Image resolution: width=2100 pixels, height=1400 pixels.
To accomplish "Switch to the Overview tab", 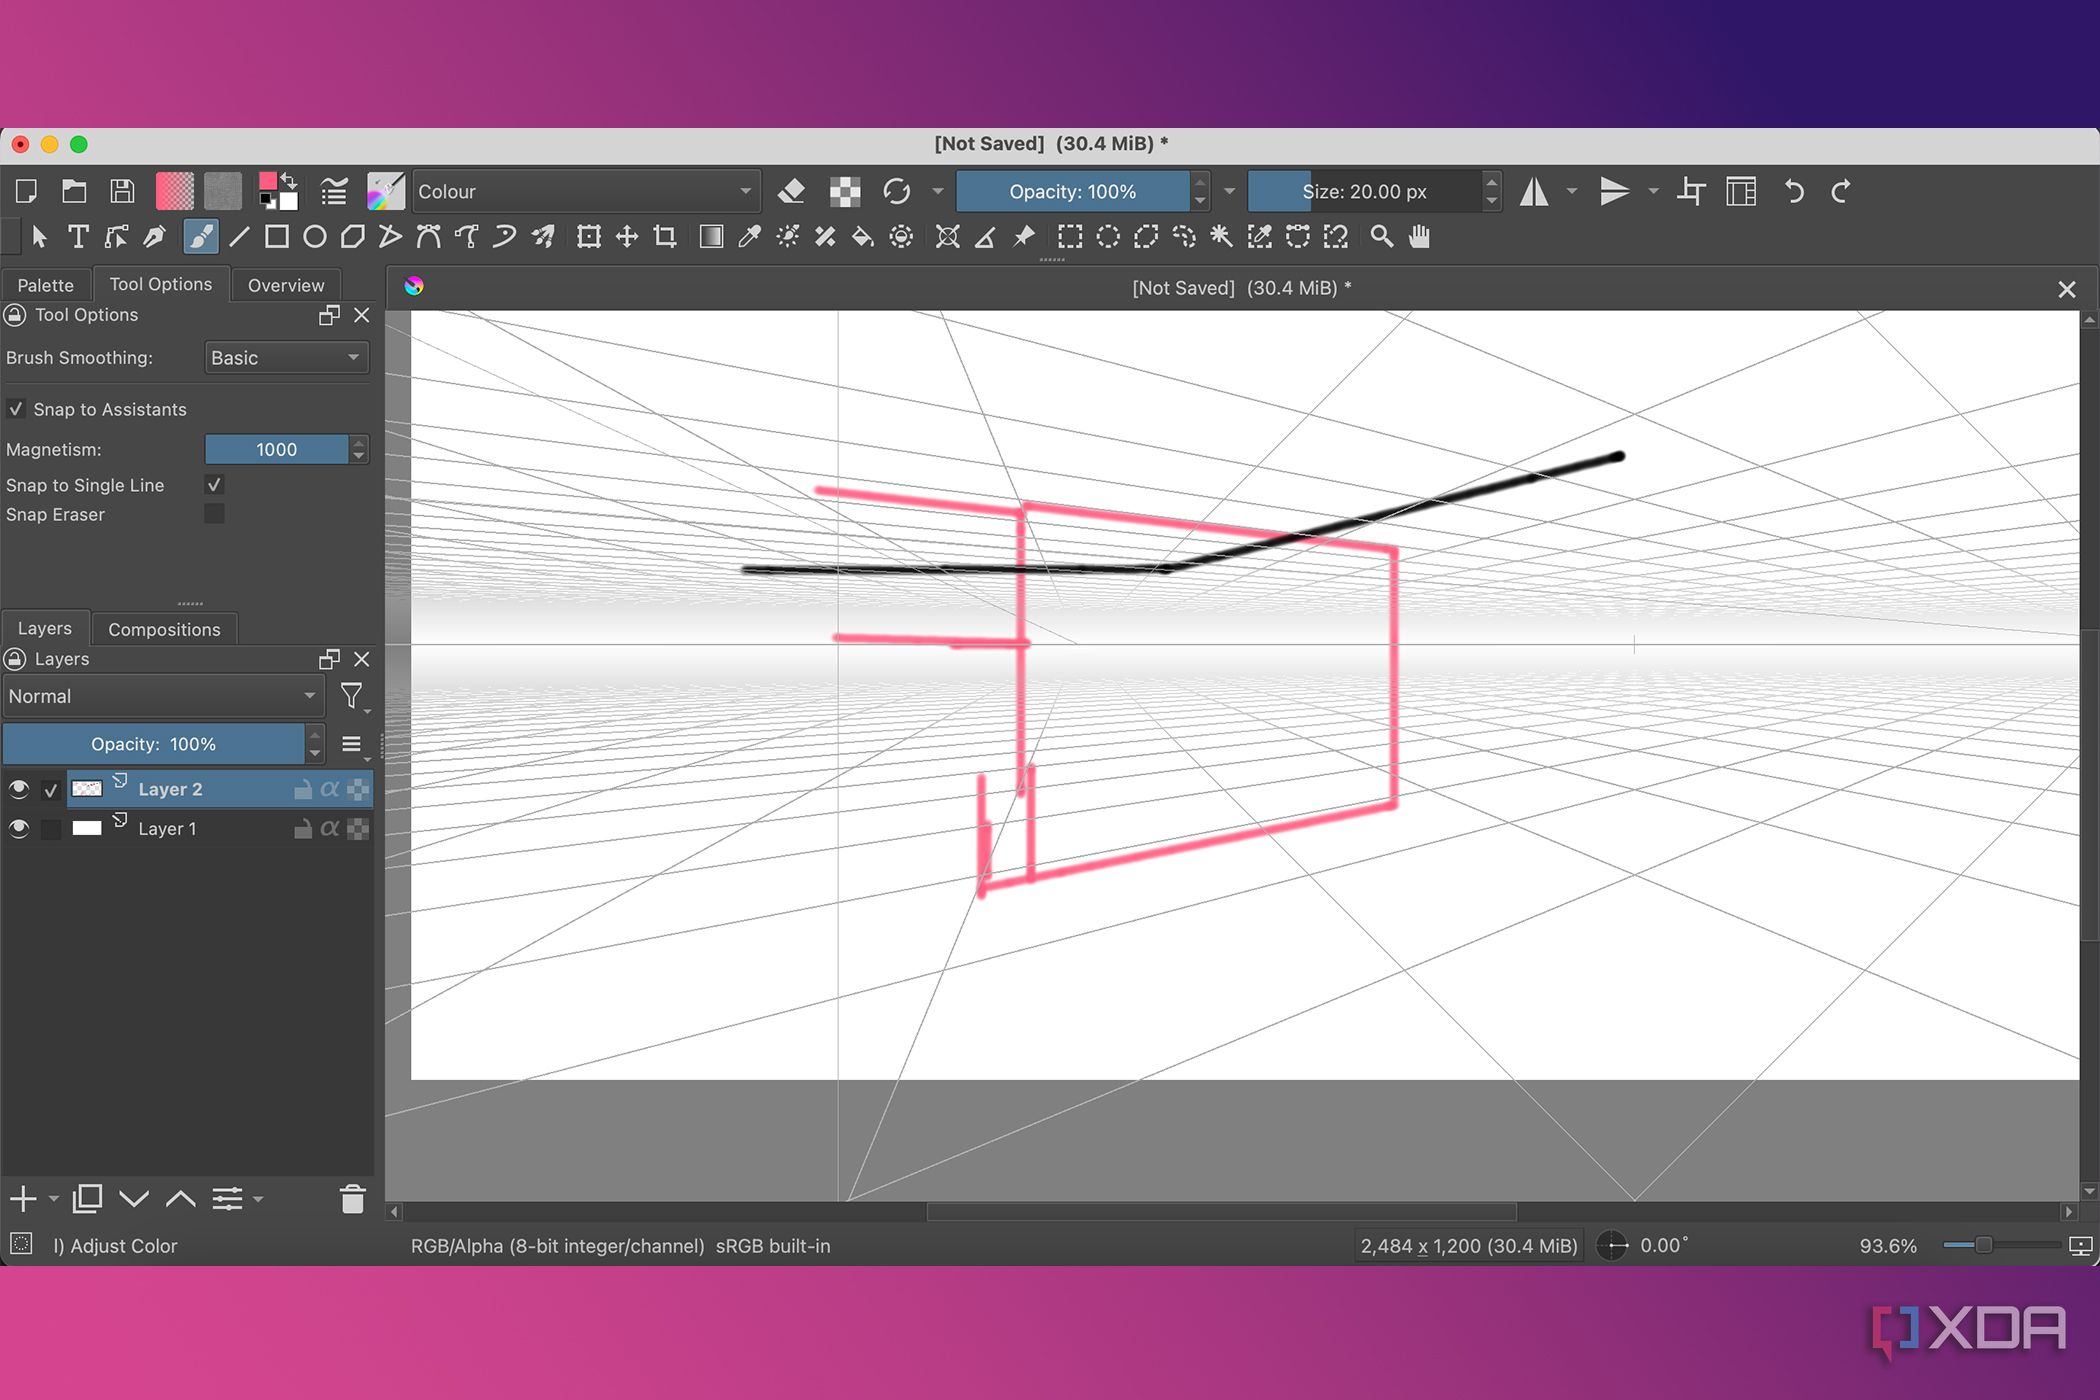I will click(x=286, y=285).
